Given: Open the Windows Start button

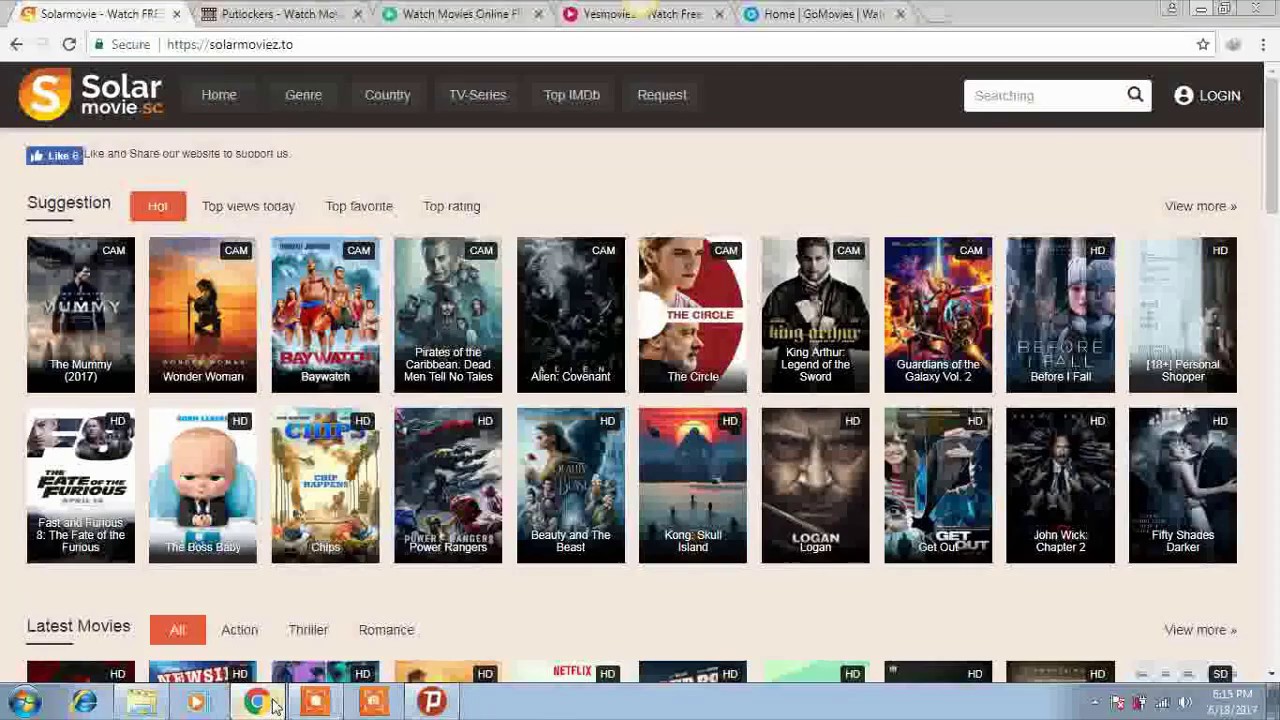Looking at the screenshot, I should [24, 702].
